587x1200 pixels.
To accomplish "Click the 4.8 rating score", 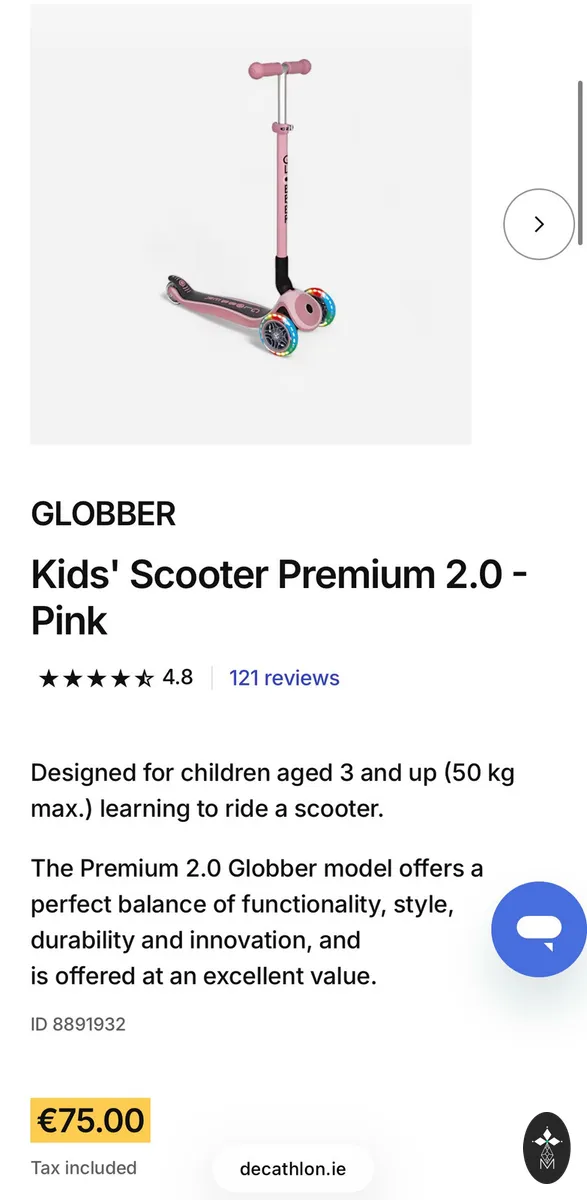I will pyautogui.click(x=178, y=678).
